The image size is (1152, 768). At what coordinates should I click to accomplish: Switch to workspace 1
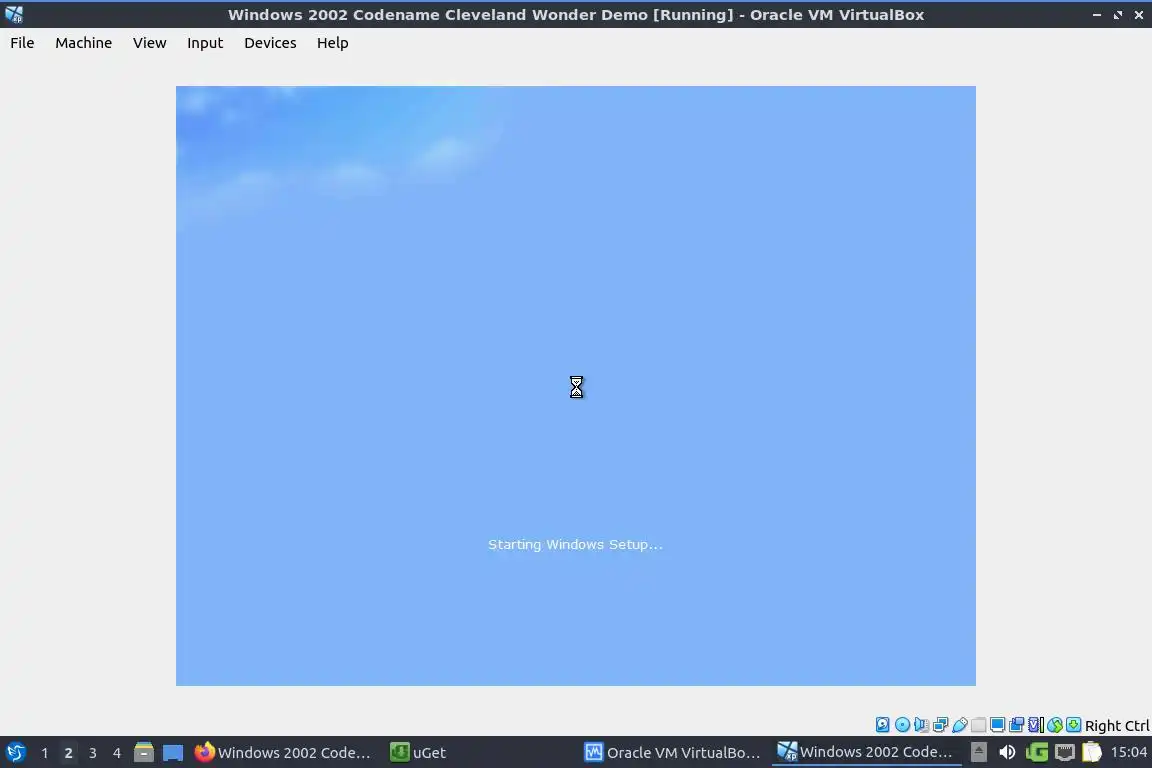45,753
